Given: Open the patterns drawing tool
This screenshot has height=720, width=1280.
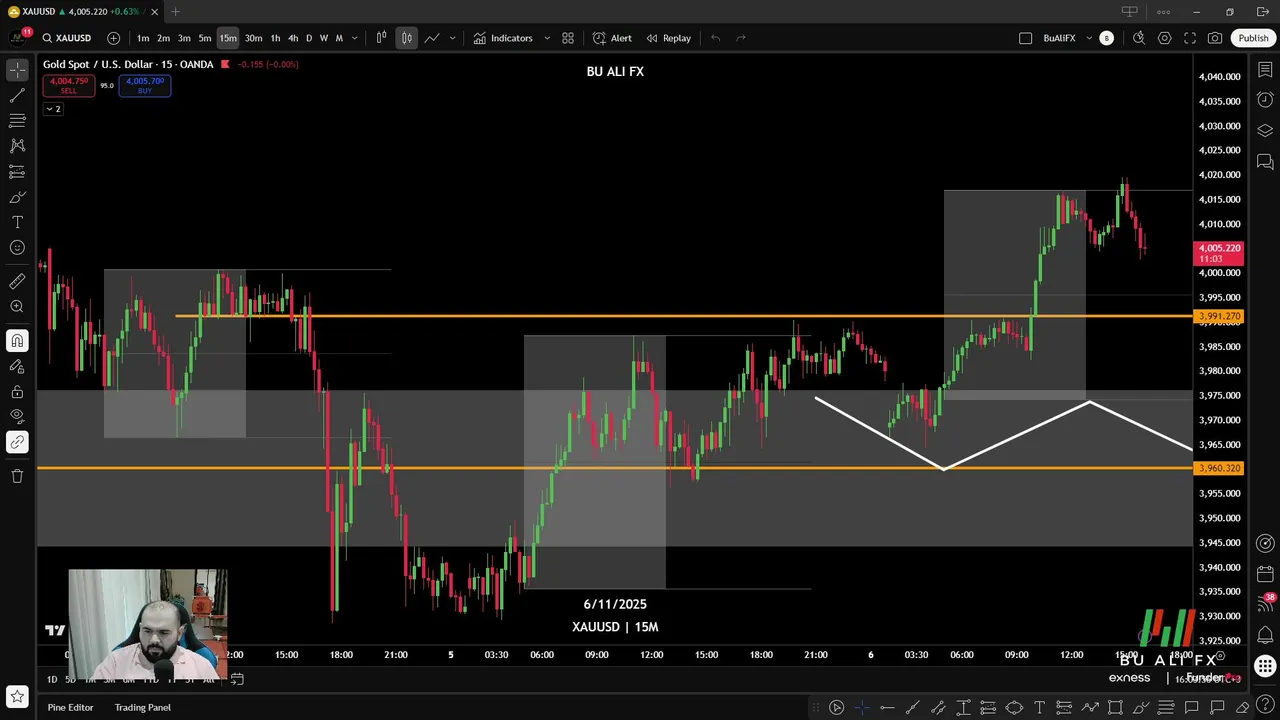Looking at the screenshot, I should (17, 146).
